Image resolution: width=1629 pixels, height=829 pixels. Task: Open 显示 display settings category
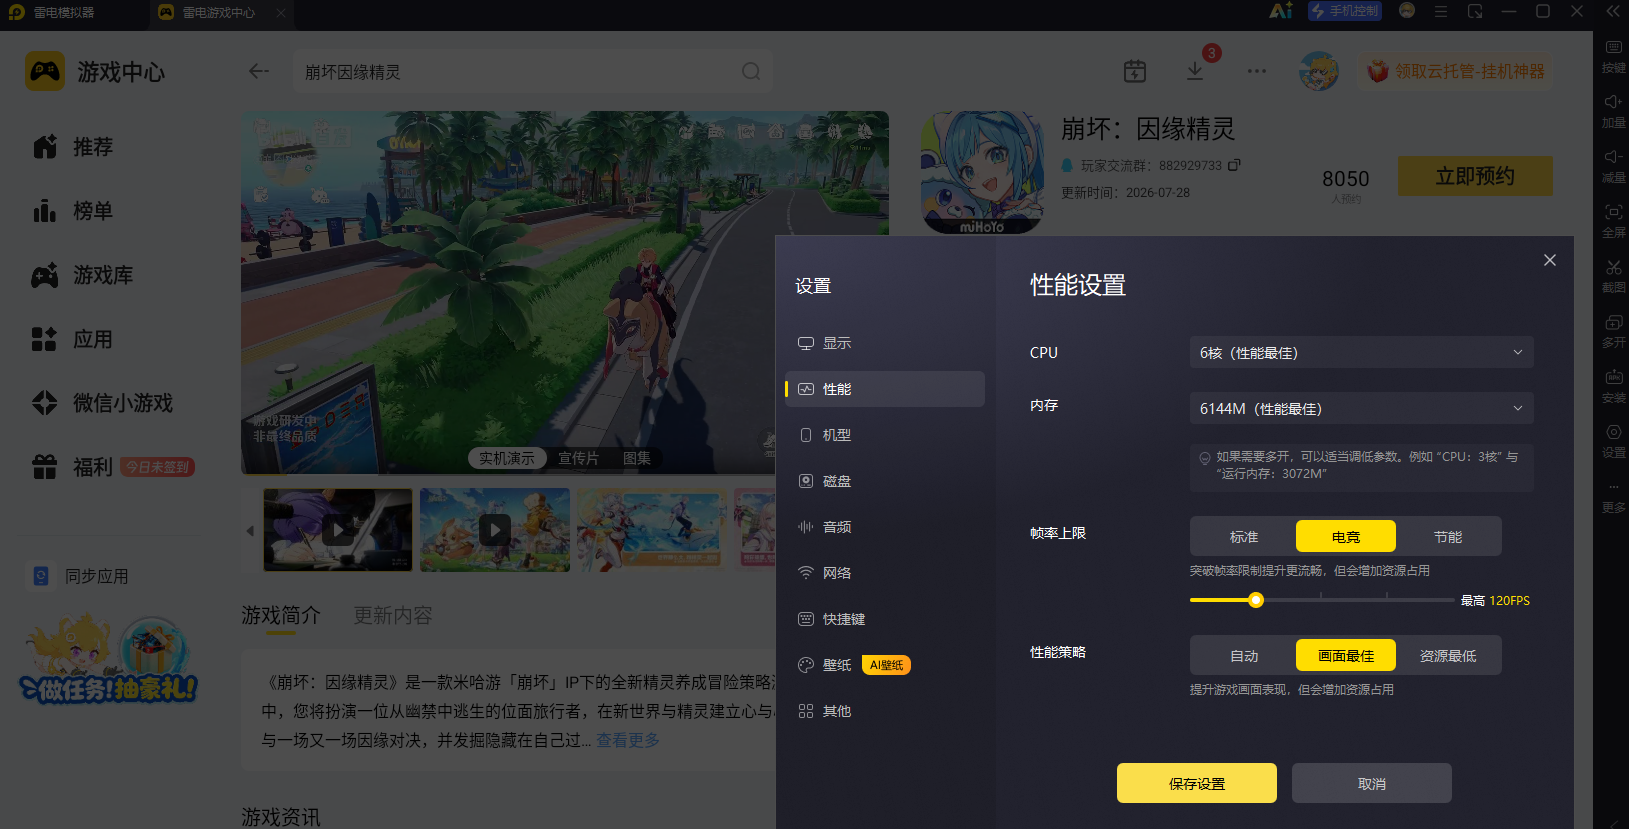coord(885,343)
